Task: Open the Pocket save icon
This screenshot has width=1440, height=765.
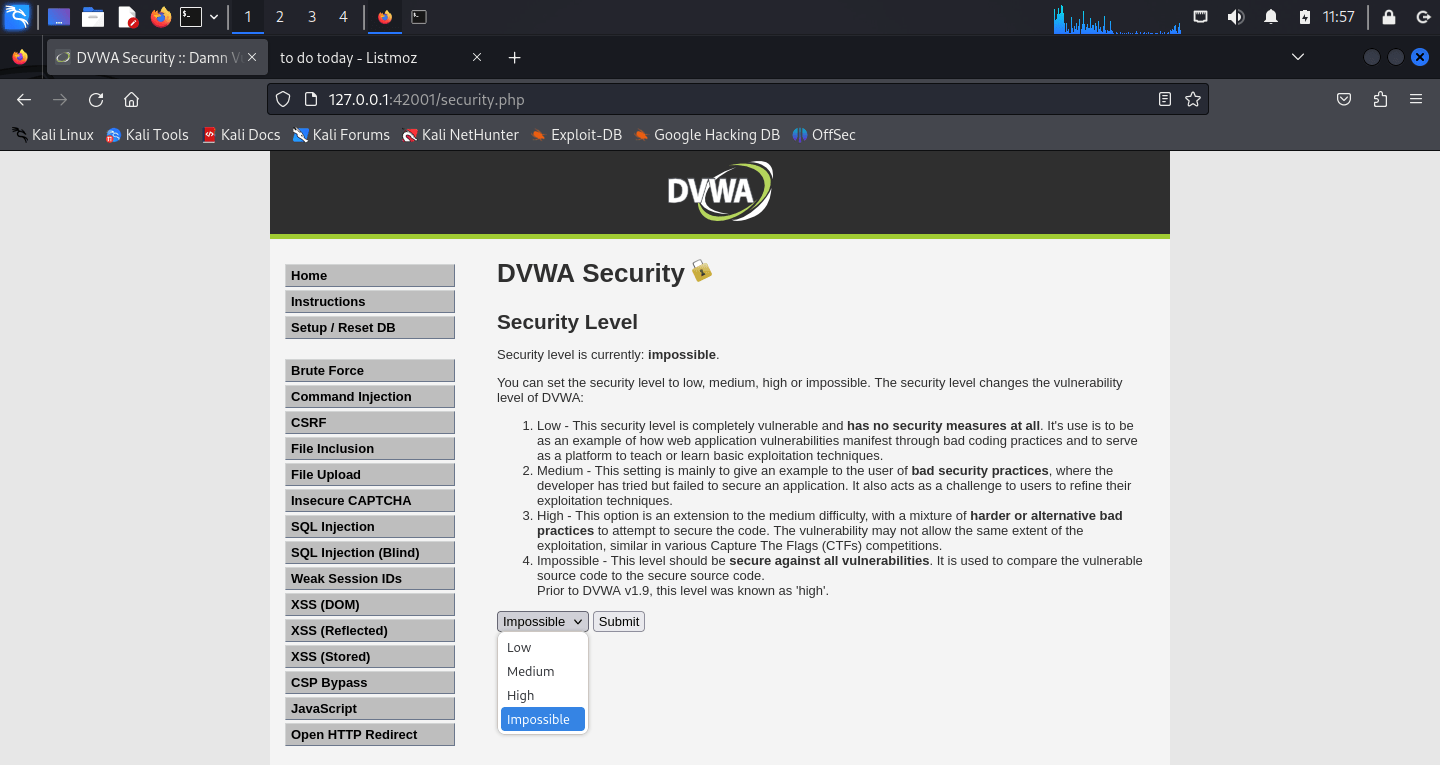Action: pyautogui.click(x=1345, y=99)
